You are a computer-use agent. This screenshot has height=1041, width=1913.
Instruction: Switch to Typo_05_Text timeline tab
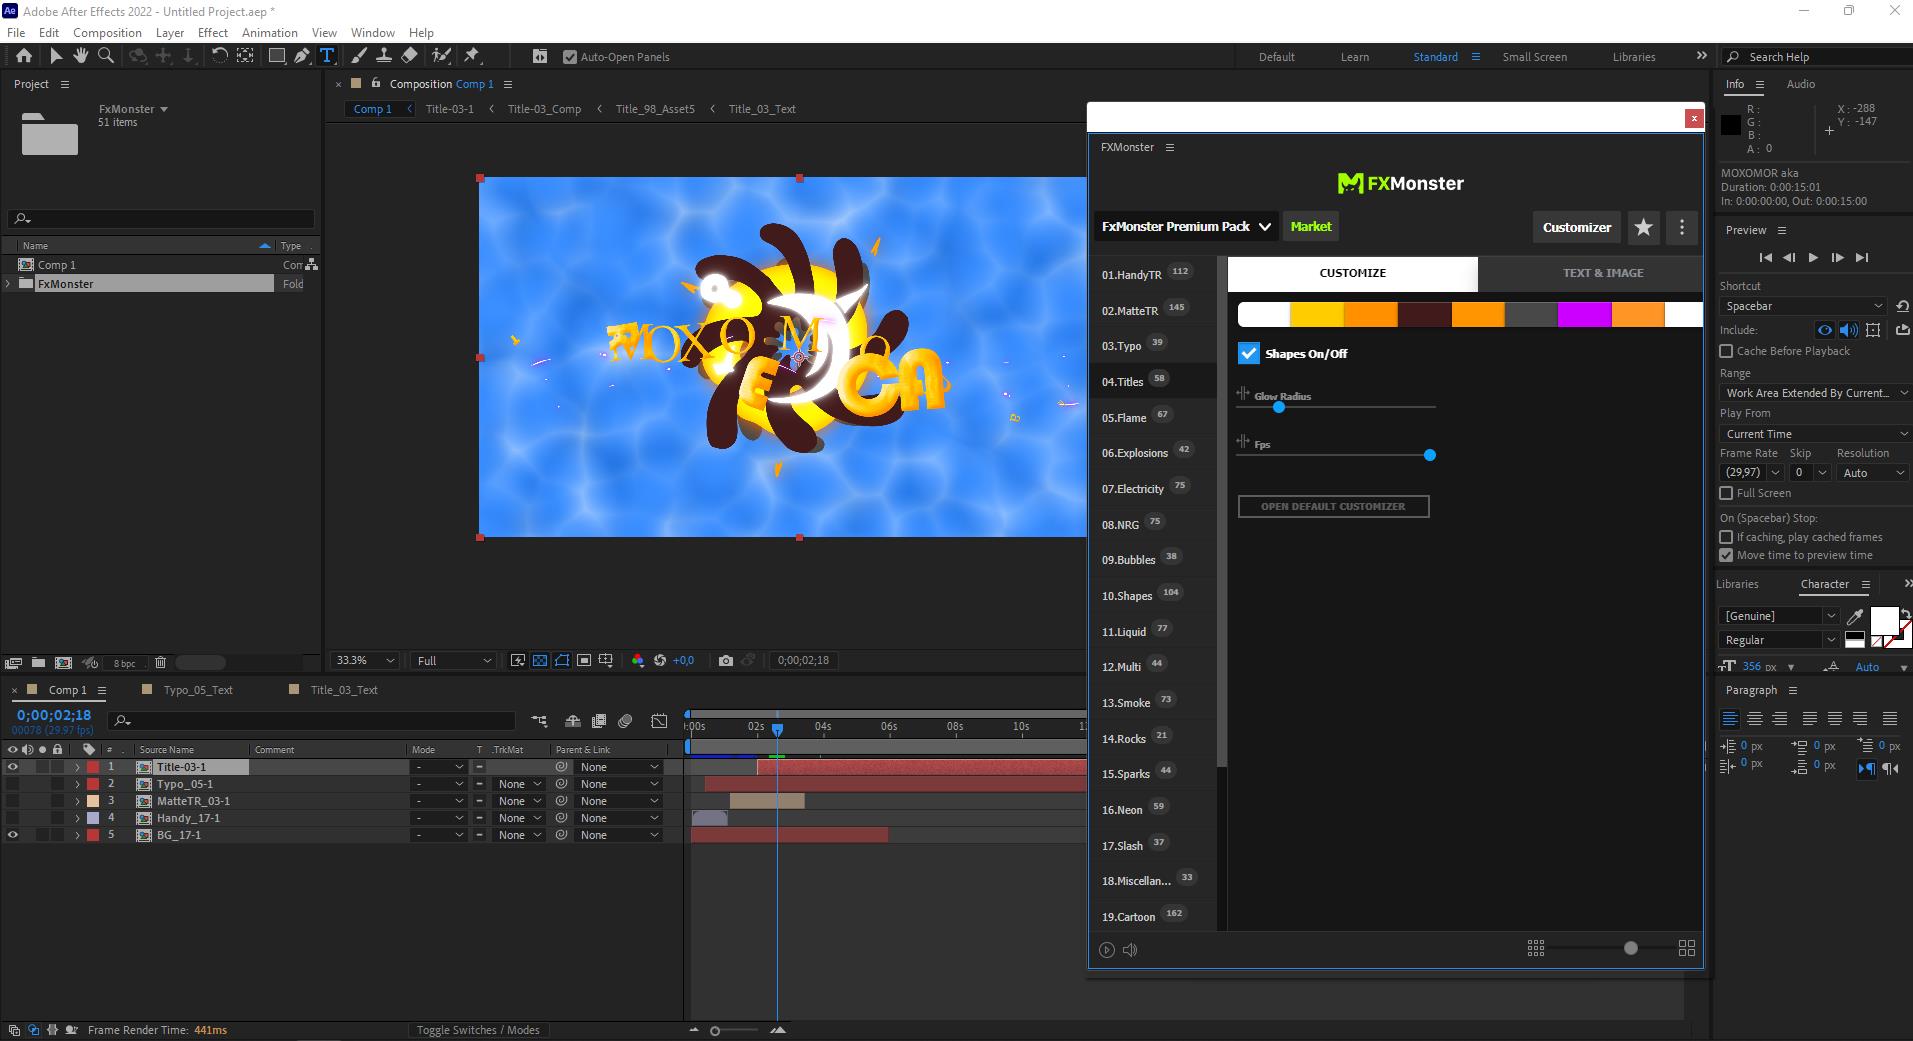click(198, 690)
